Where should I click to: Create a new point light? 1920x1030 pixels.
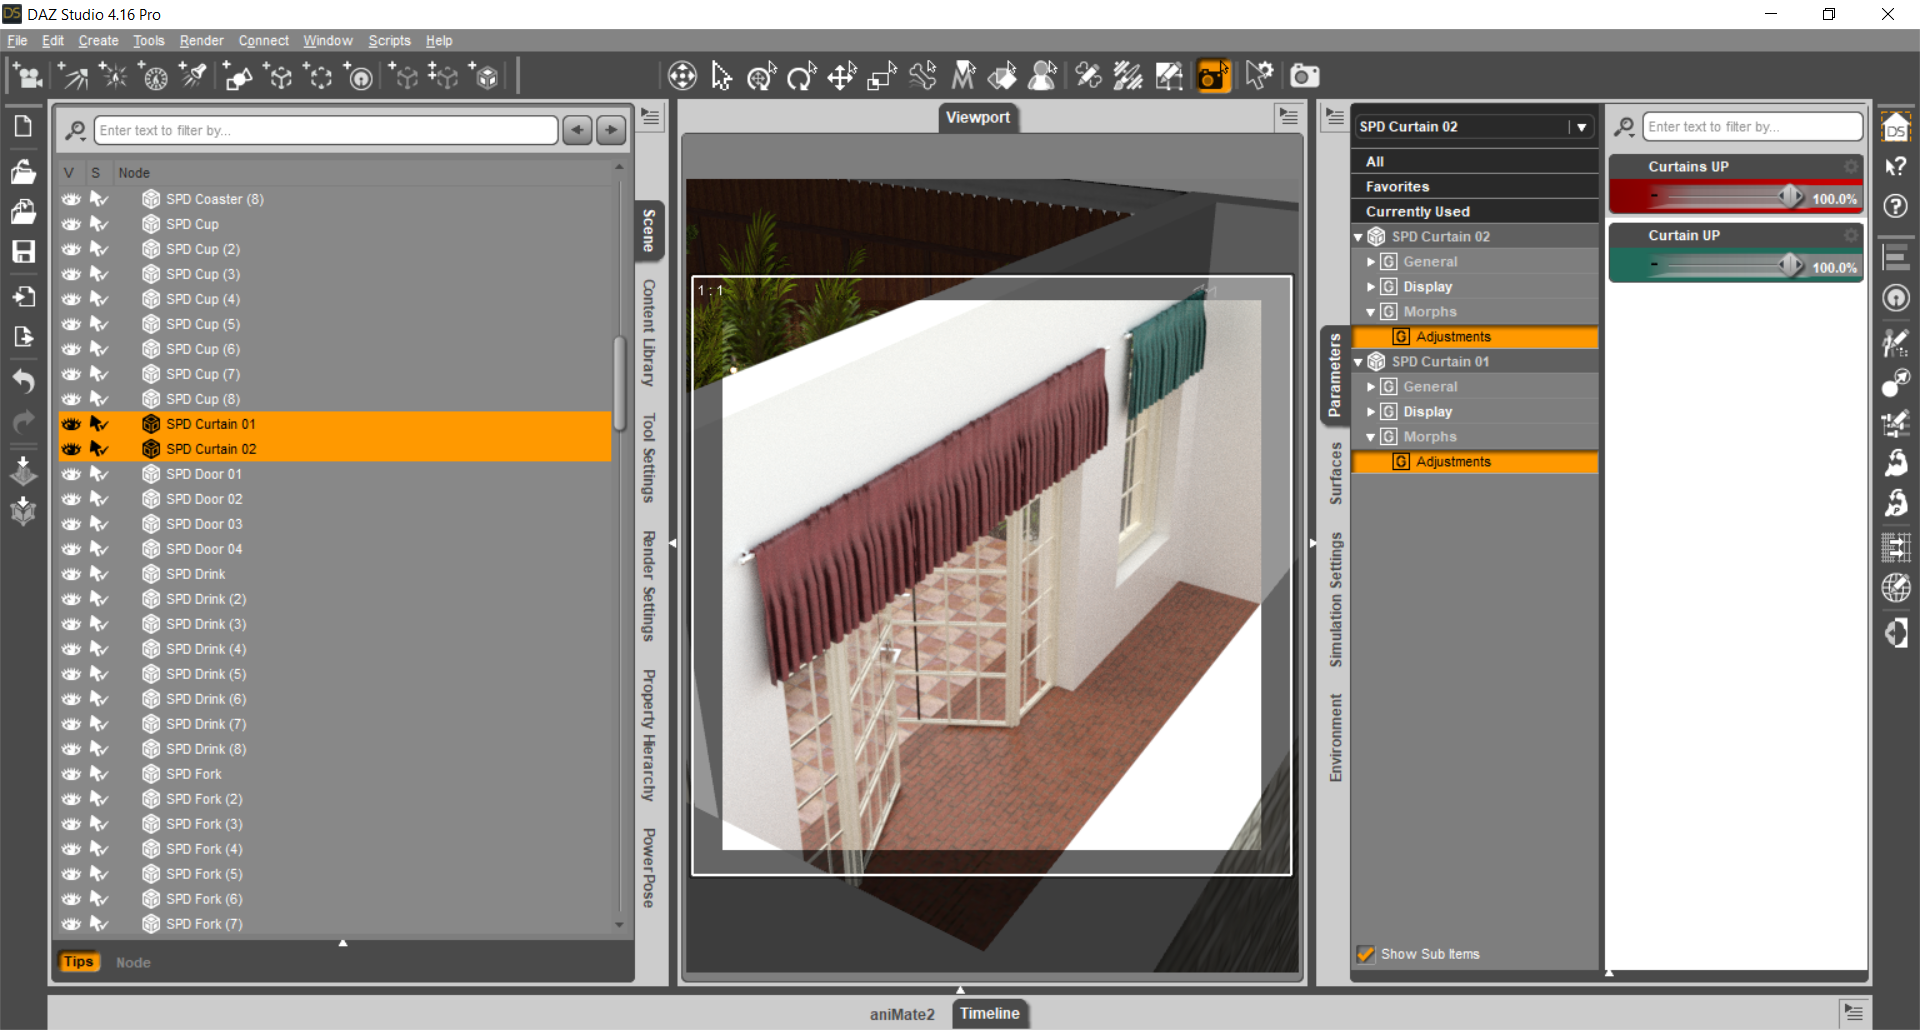point(112,76)
